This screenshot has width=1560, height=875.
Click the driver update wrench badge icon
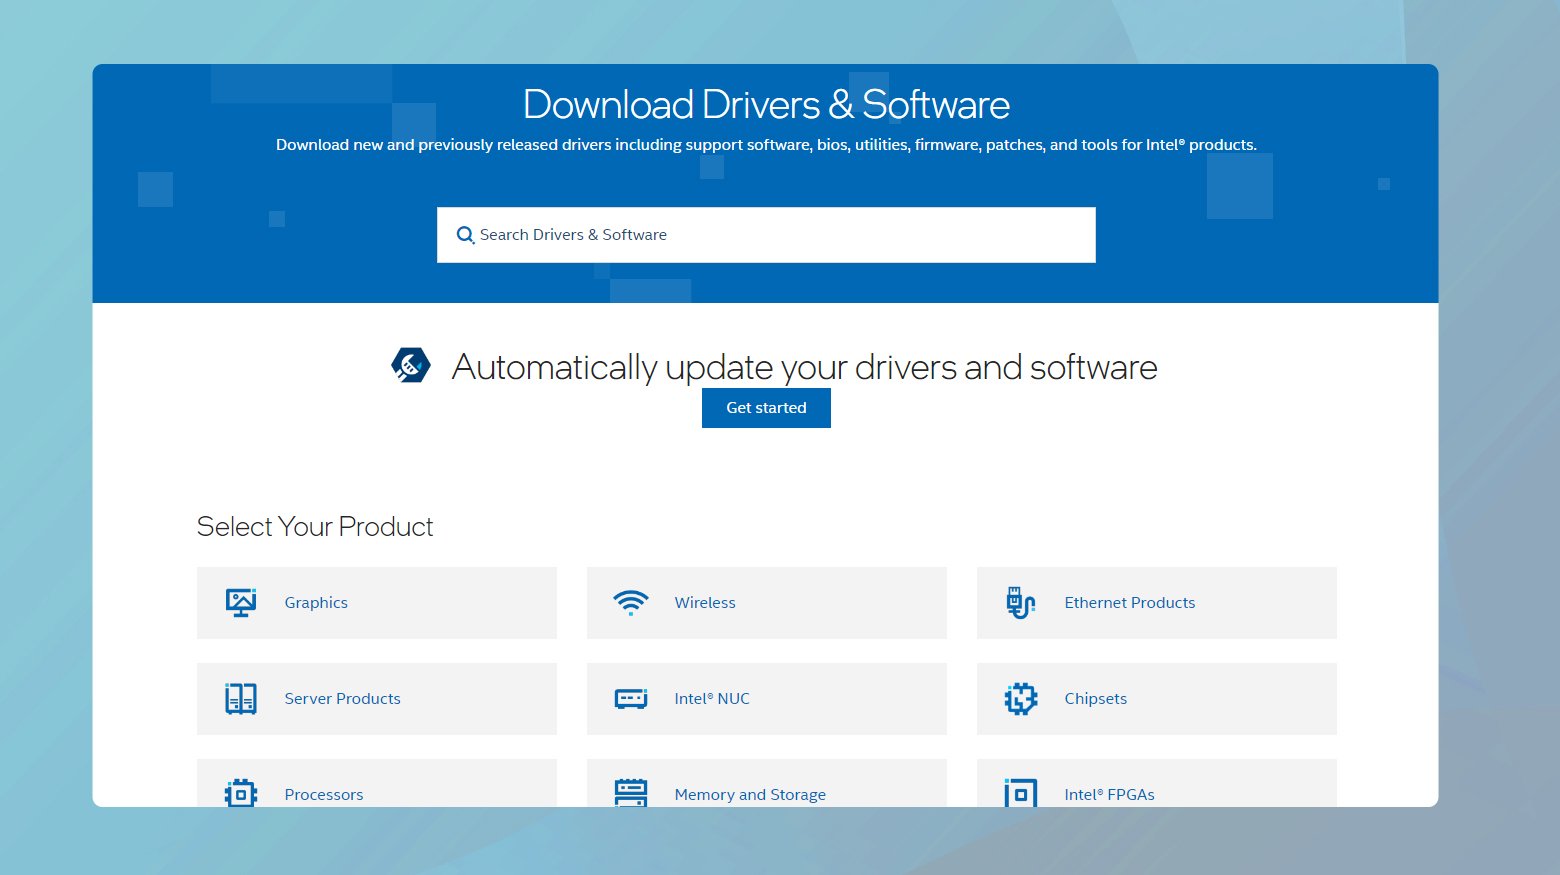coord(408,364)
